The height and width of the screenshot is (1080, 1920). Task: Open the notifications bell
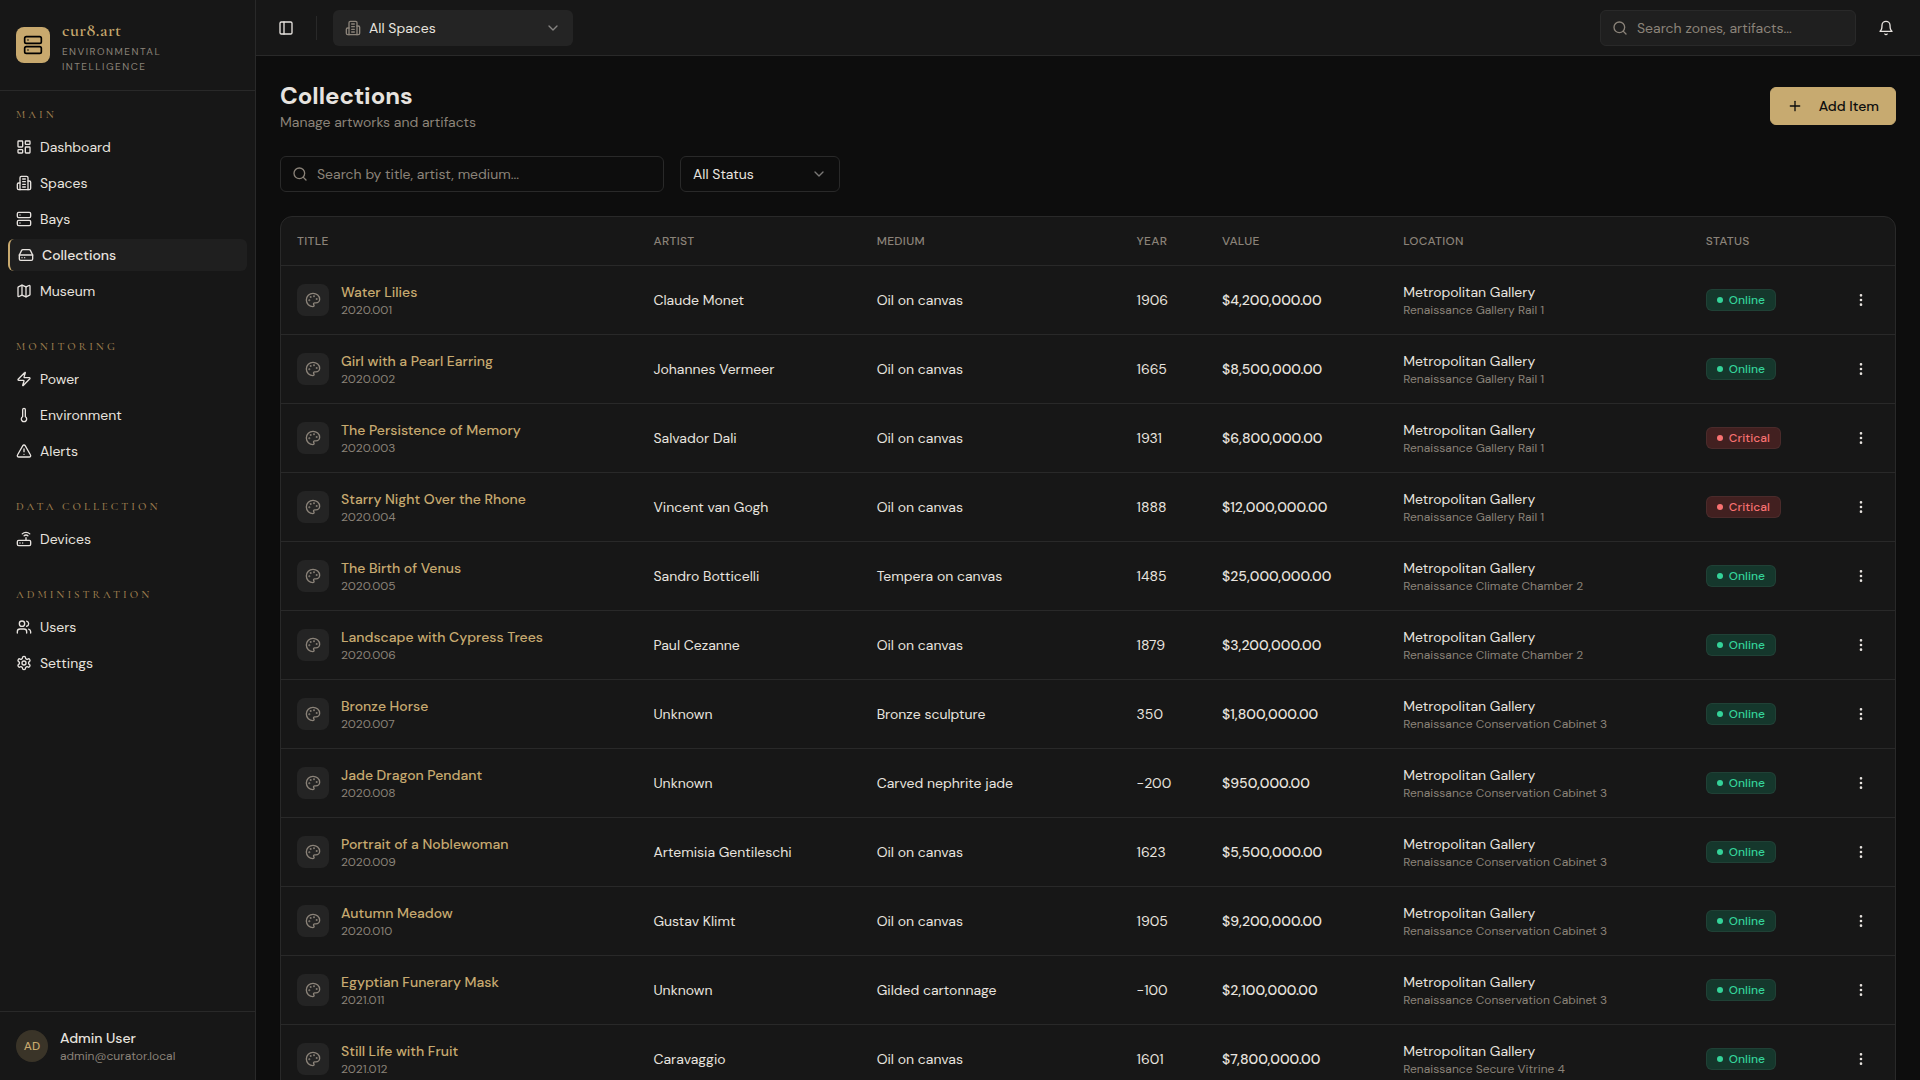[1887, 27]
